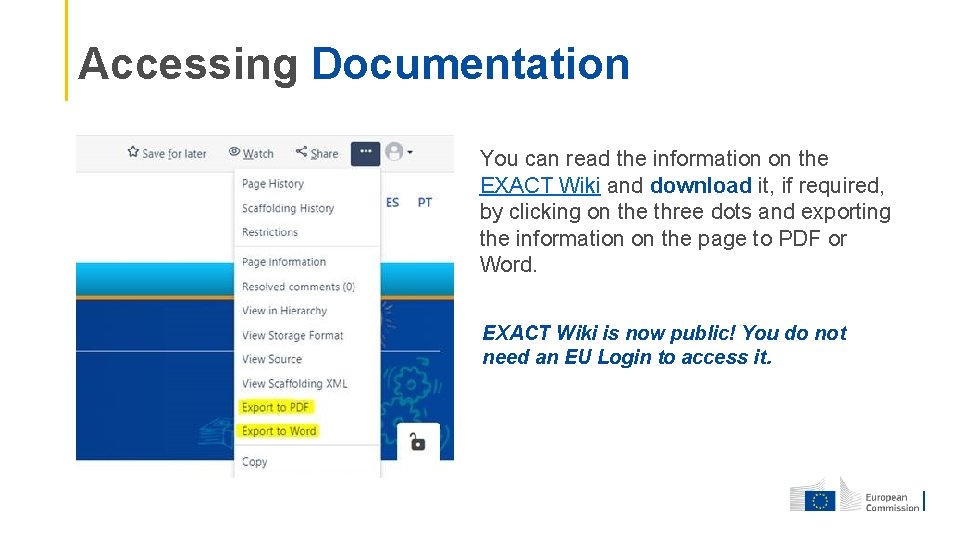Click the 'EXACT Wiki is now public!' note
960x540 pixels.
(664, 345)
